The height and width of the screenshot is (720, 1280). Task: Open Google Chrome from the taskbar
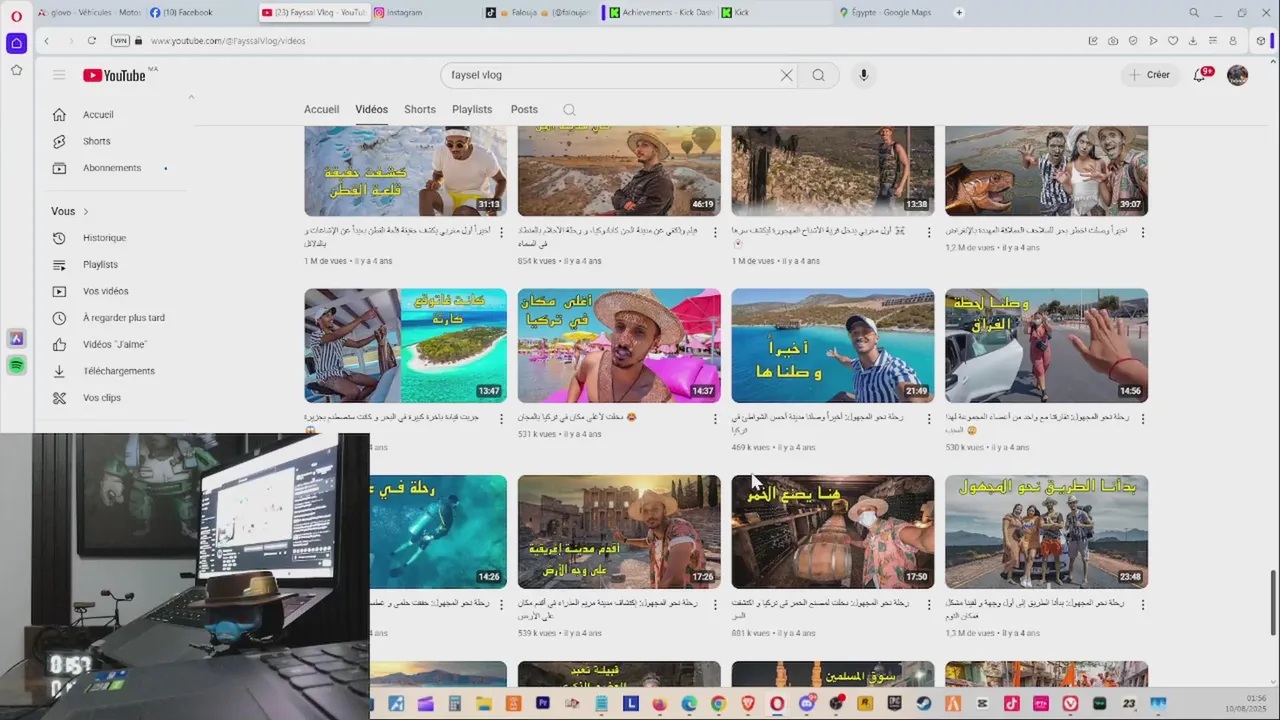pos(718,704)
